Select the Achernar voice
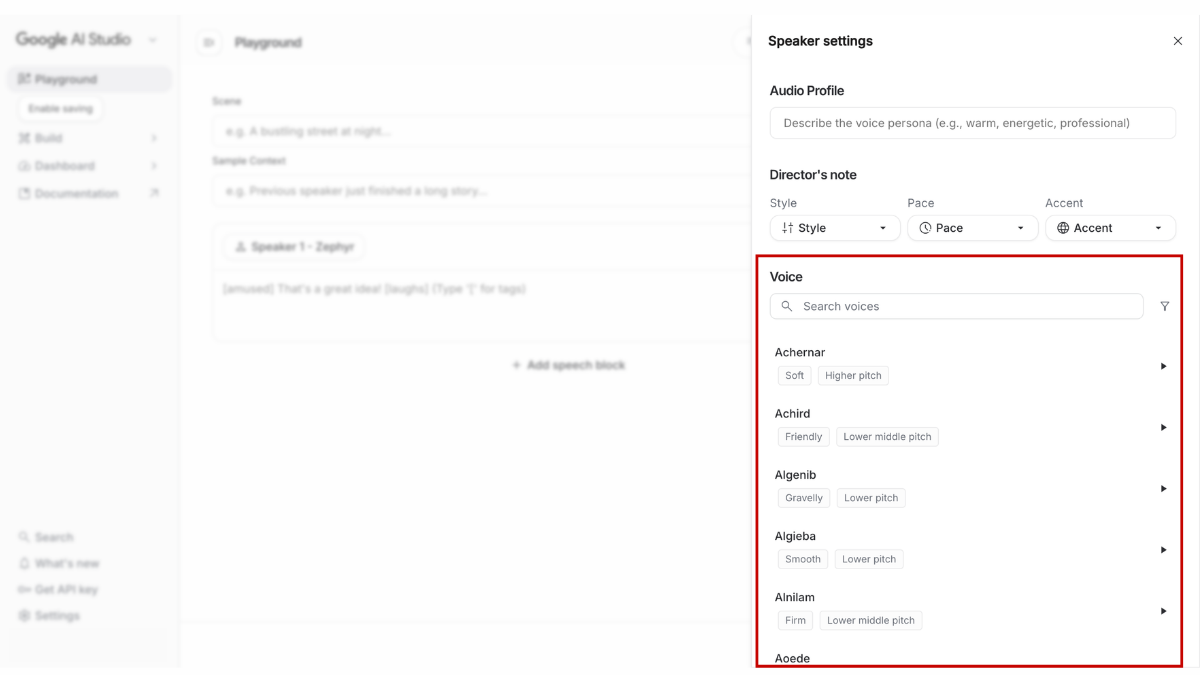This screenshot has height=675, width=1200. tap(800, 352)
